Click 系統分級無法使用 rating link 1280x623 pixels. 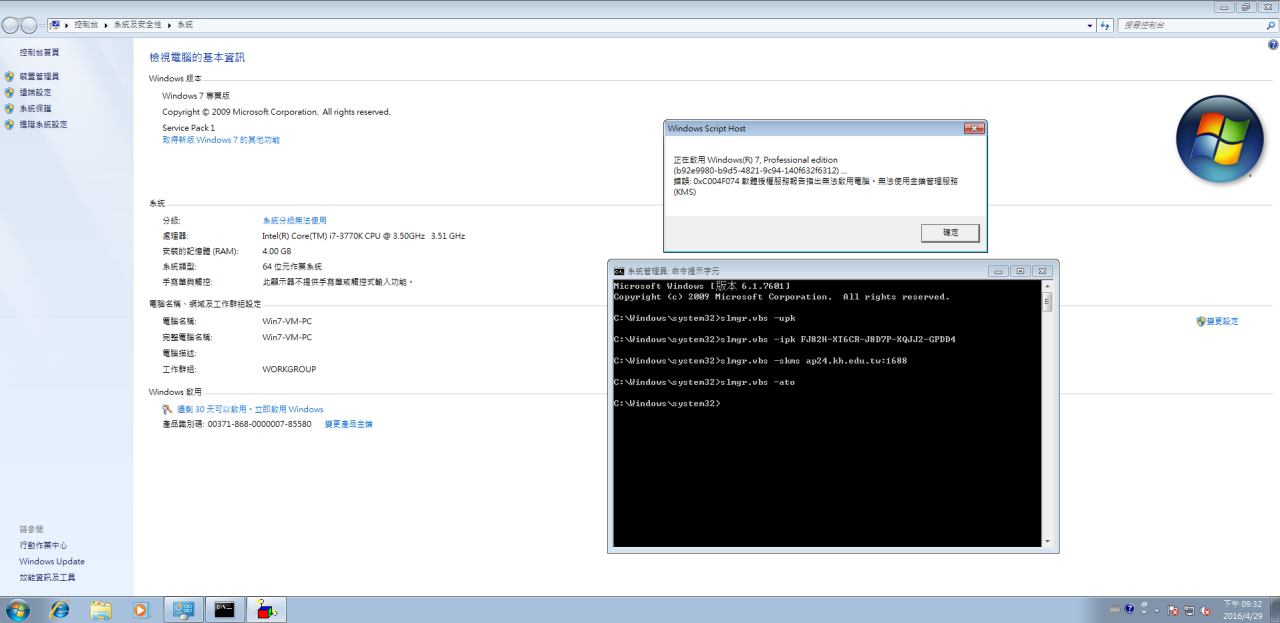pos(294,220)
